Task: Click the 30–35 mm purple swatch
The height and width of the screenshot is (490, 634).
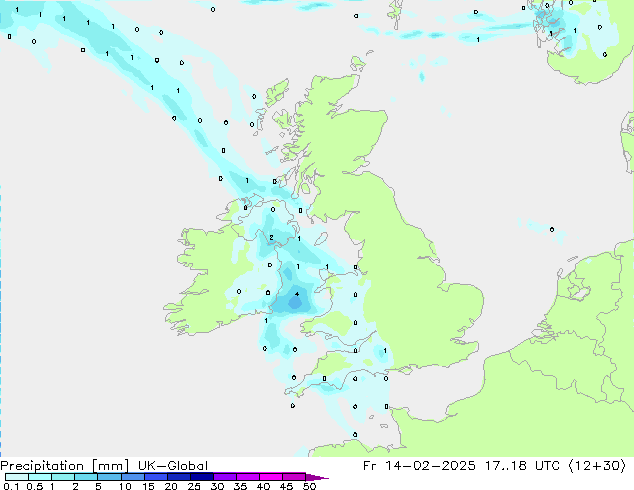Action: 225,477
